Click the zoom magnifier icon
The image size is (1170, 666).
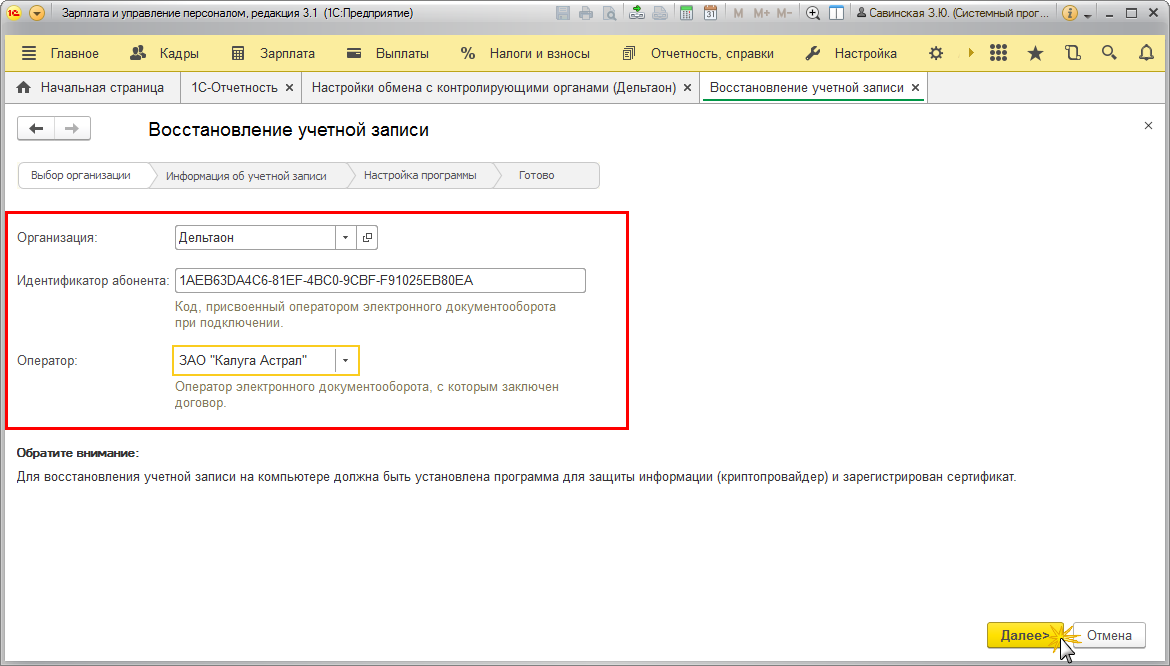813,13
